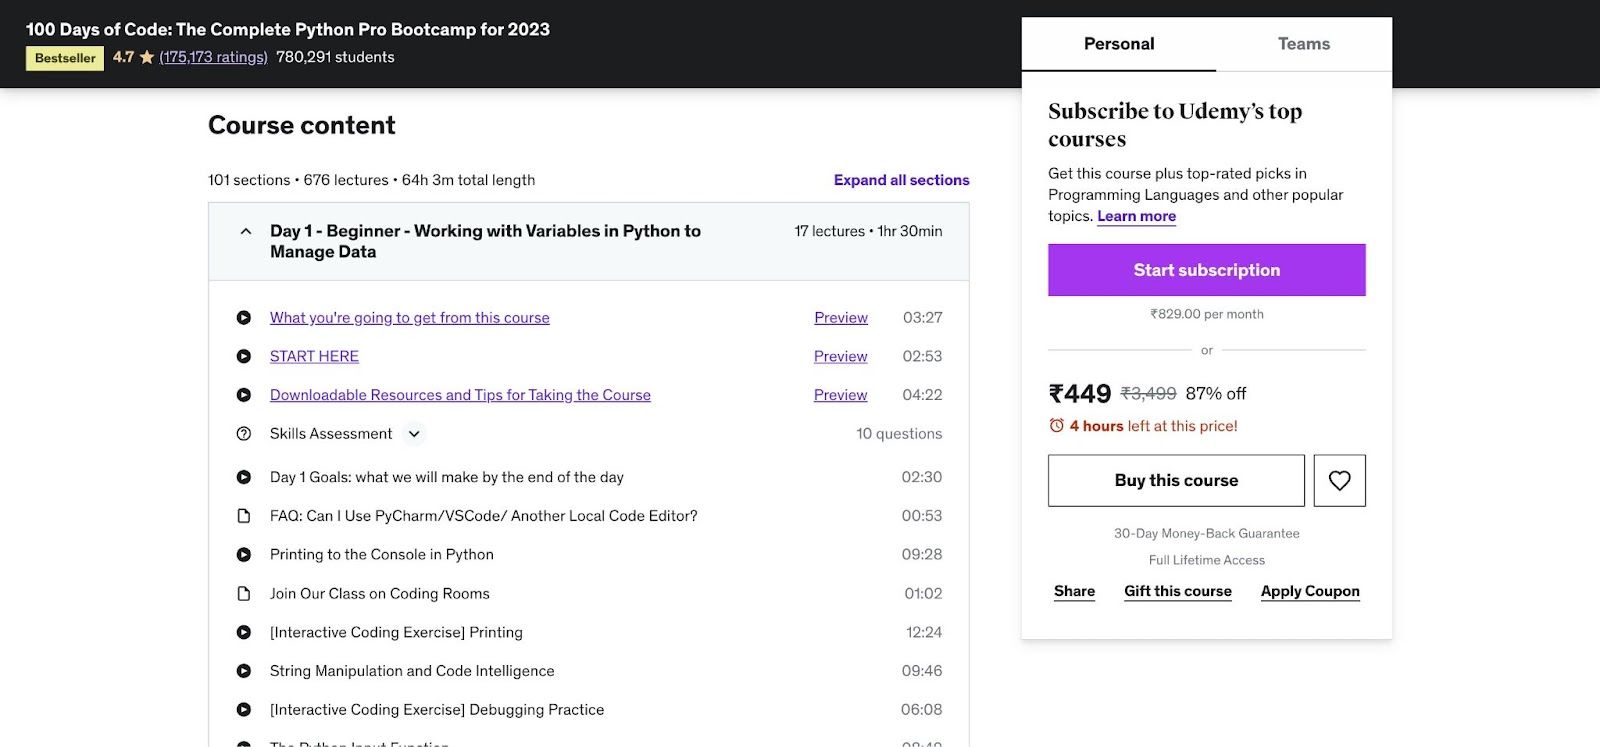
Task: Click the Start subscription button
Action: click(1207, 270)
